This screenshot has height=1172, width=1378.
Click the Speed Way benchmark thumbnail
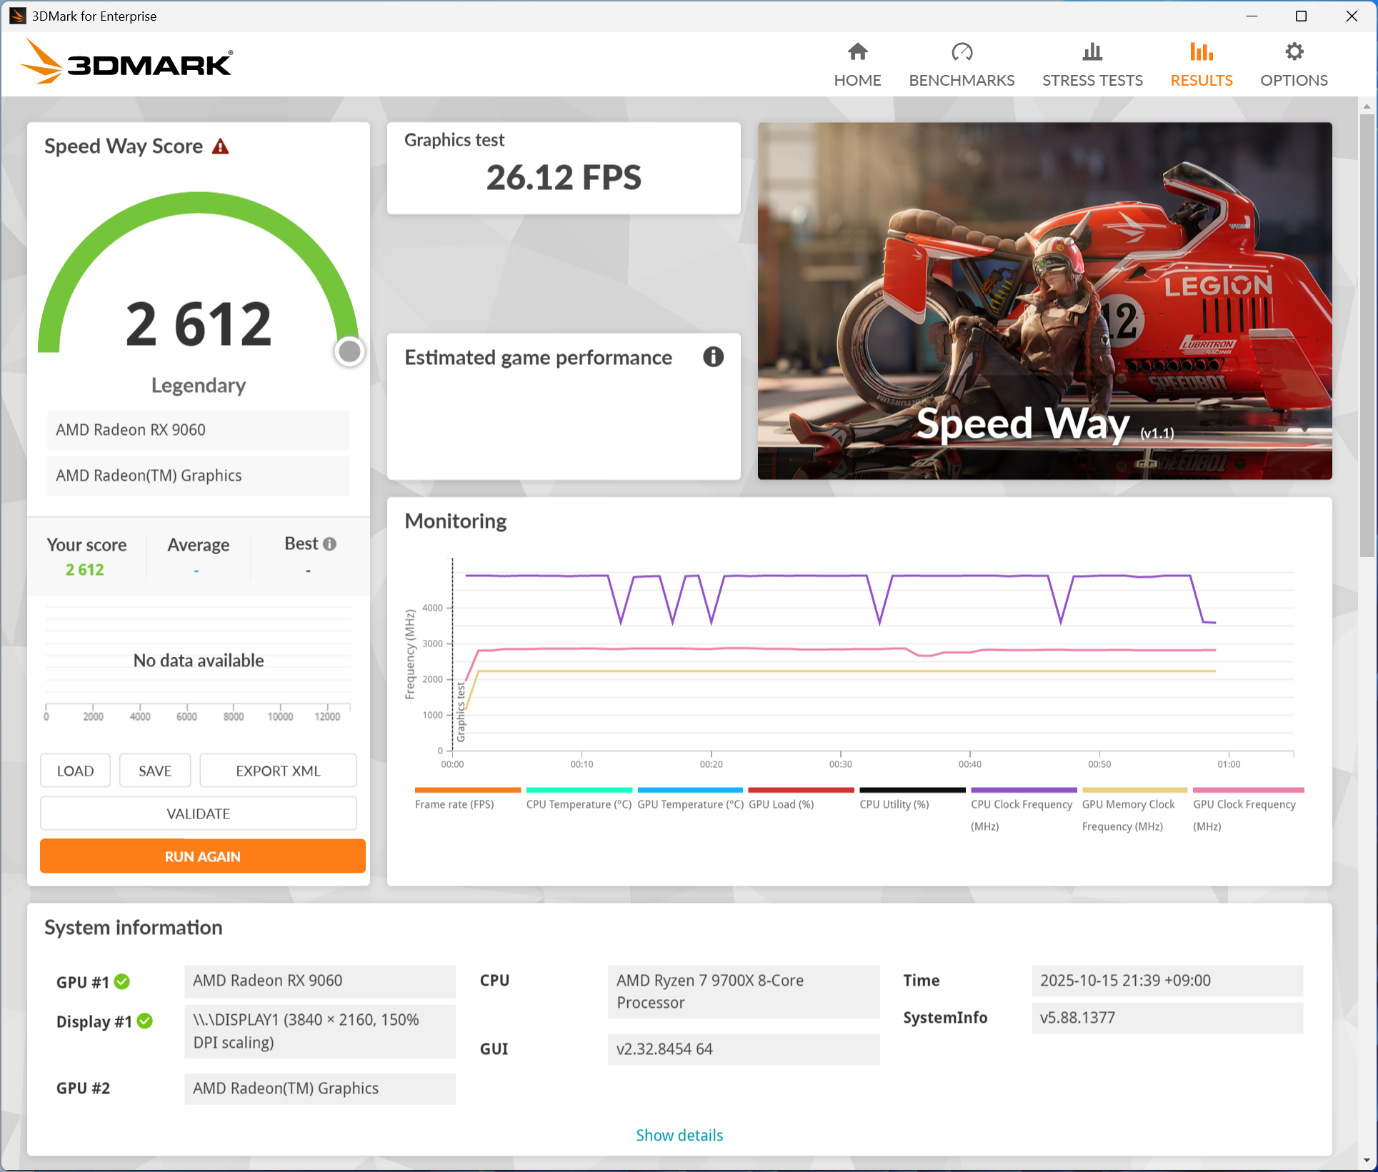[1045, 301]
